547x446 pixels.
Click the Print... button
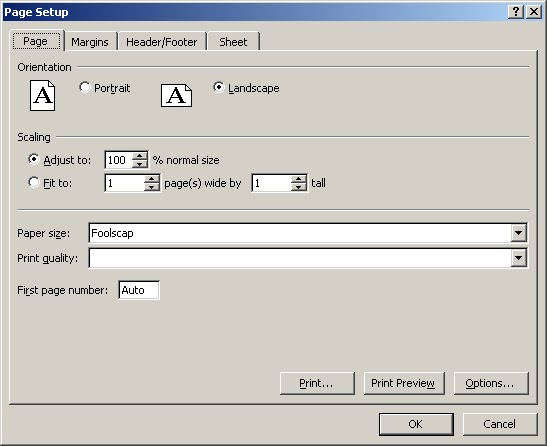[x=317, y=383]
